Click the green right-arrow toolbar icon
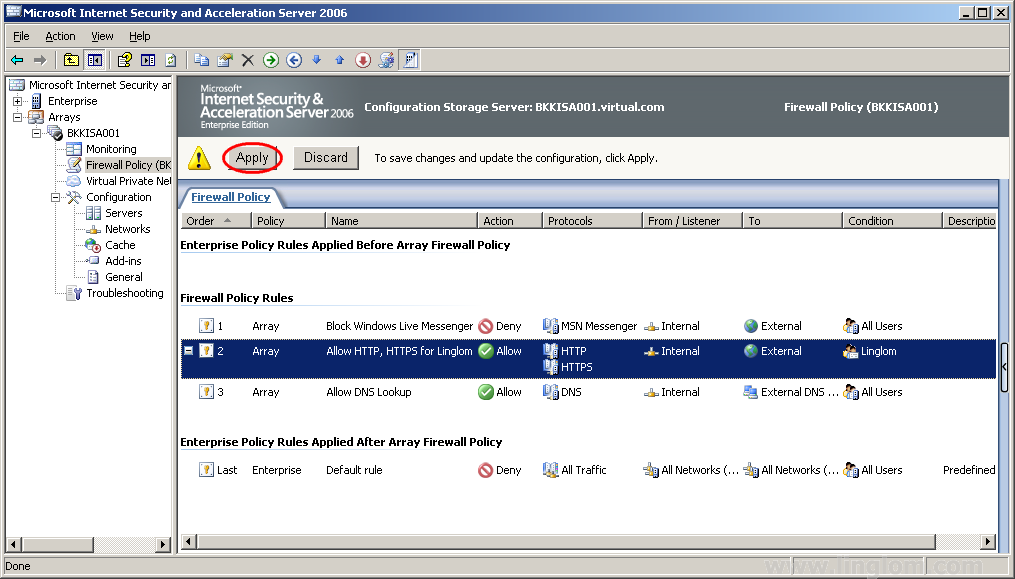Screen dimensions: 1015x579 (271, 60)
